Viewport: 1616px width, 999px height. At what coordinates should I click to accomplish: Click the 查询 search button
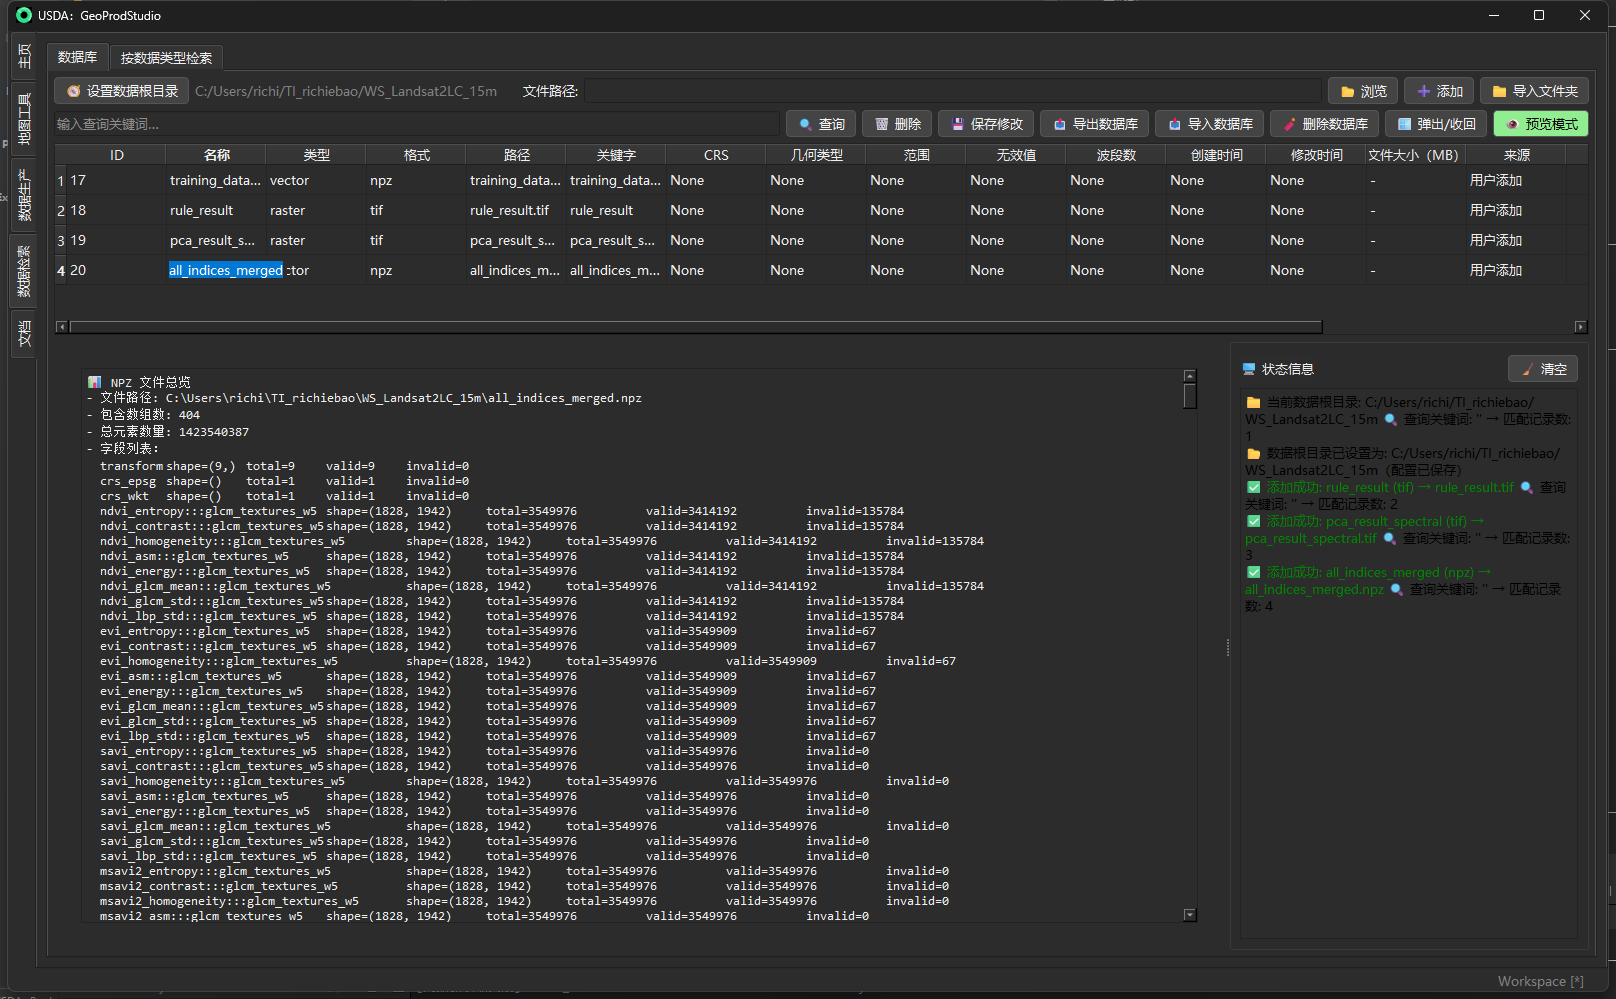(820, 124)
